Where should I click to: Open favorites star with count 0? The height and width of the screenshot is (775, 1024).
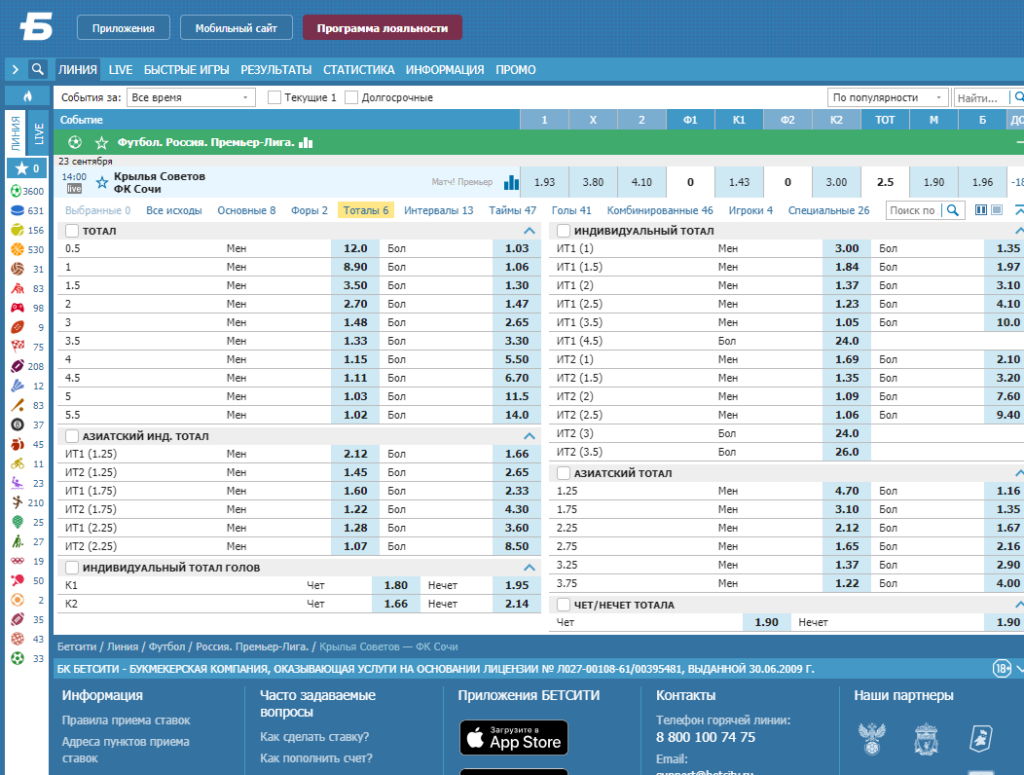27,168
